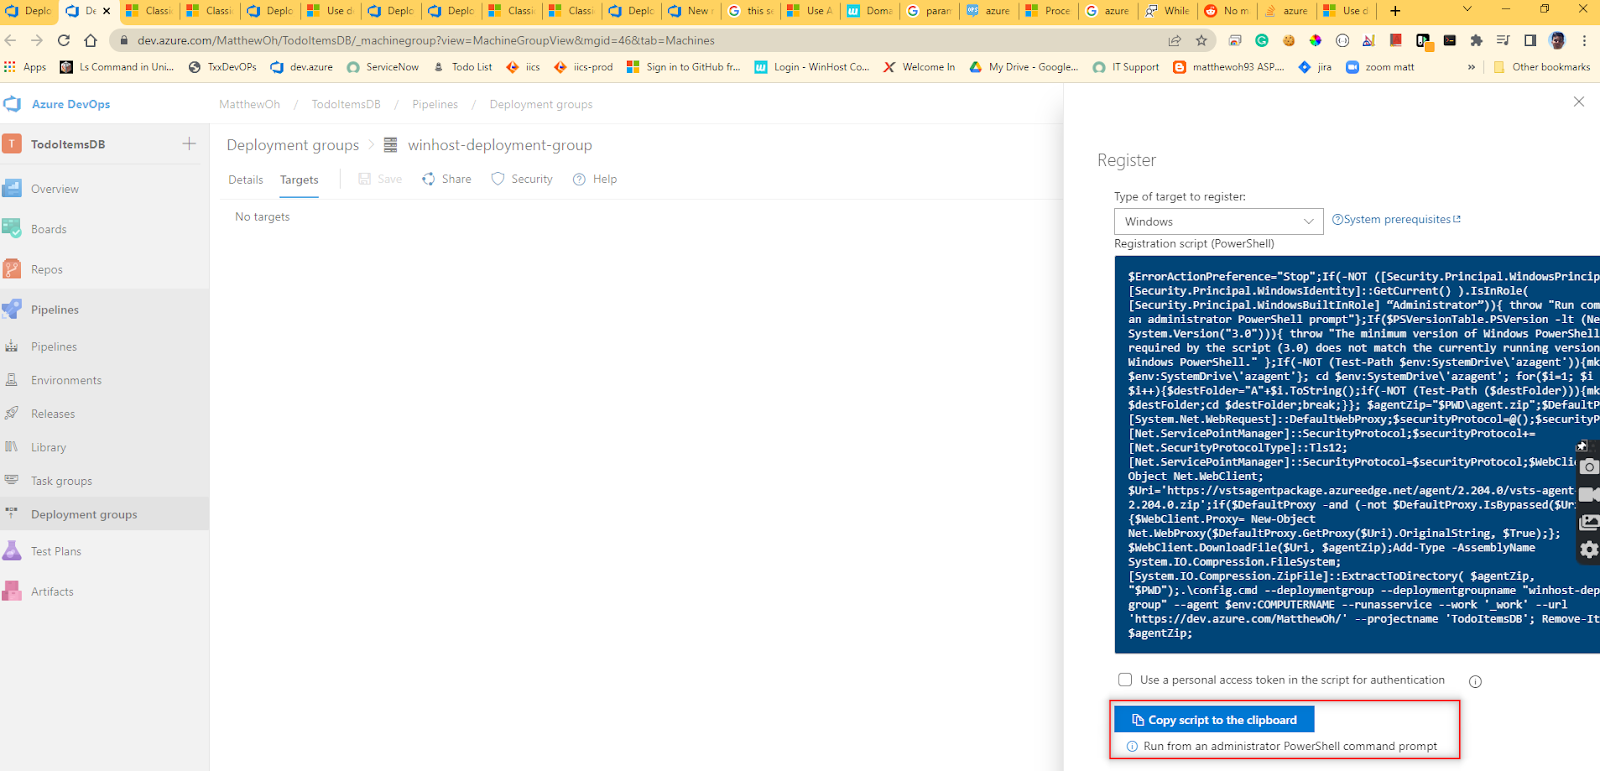
Task: Click the Deployment groups top breadcrumb
Action: [x=541, y=104]
